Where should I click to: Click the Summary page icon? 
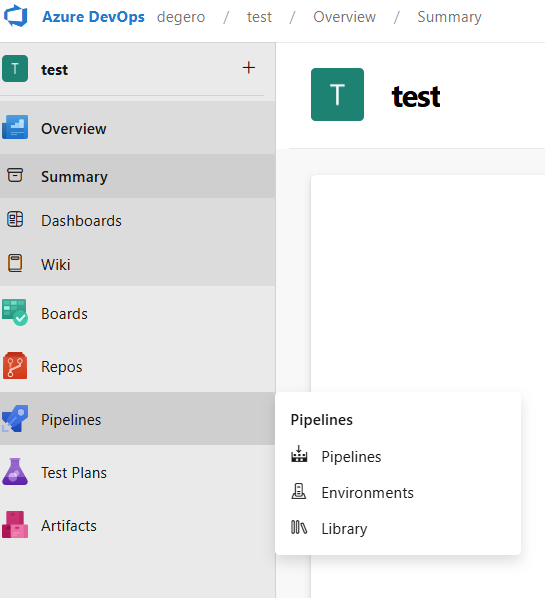[15, 175]
